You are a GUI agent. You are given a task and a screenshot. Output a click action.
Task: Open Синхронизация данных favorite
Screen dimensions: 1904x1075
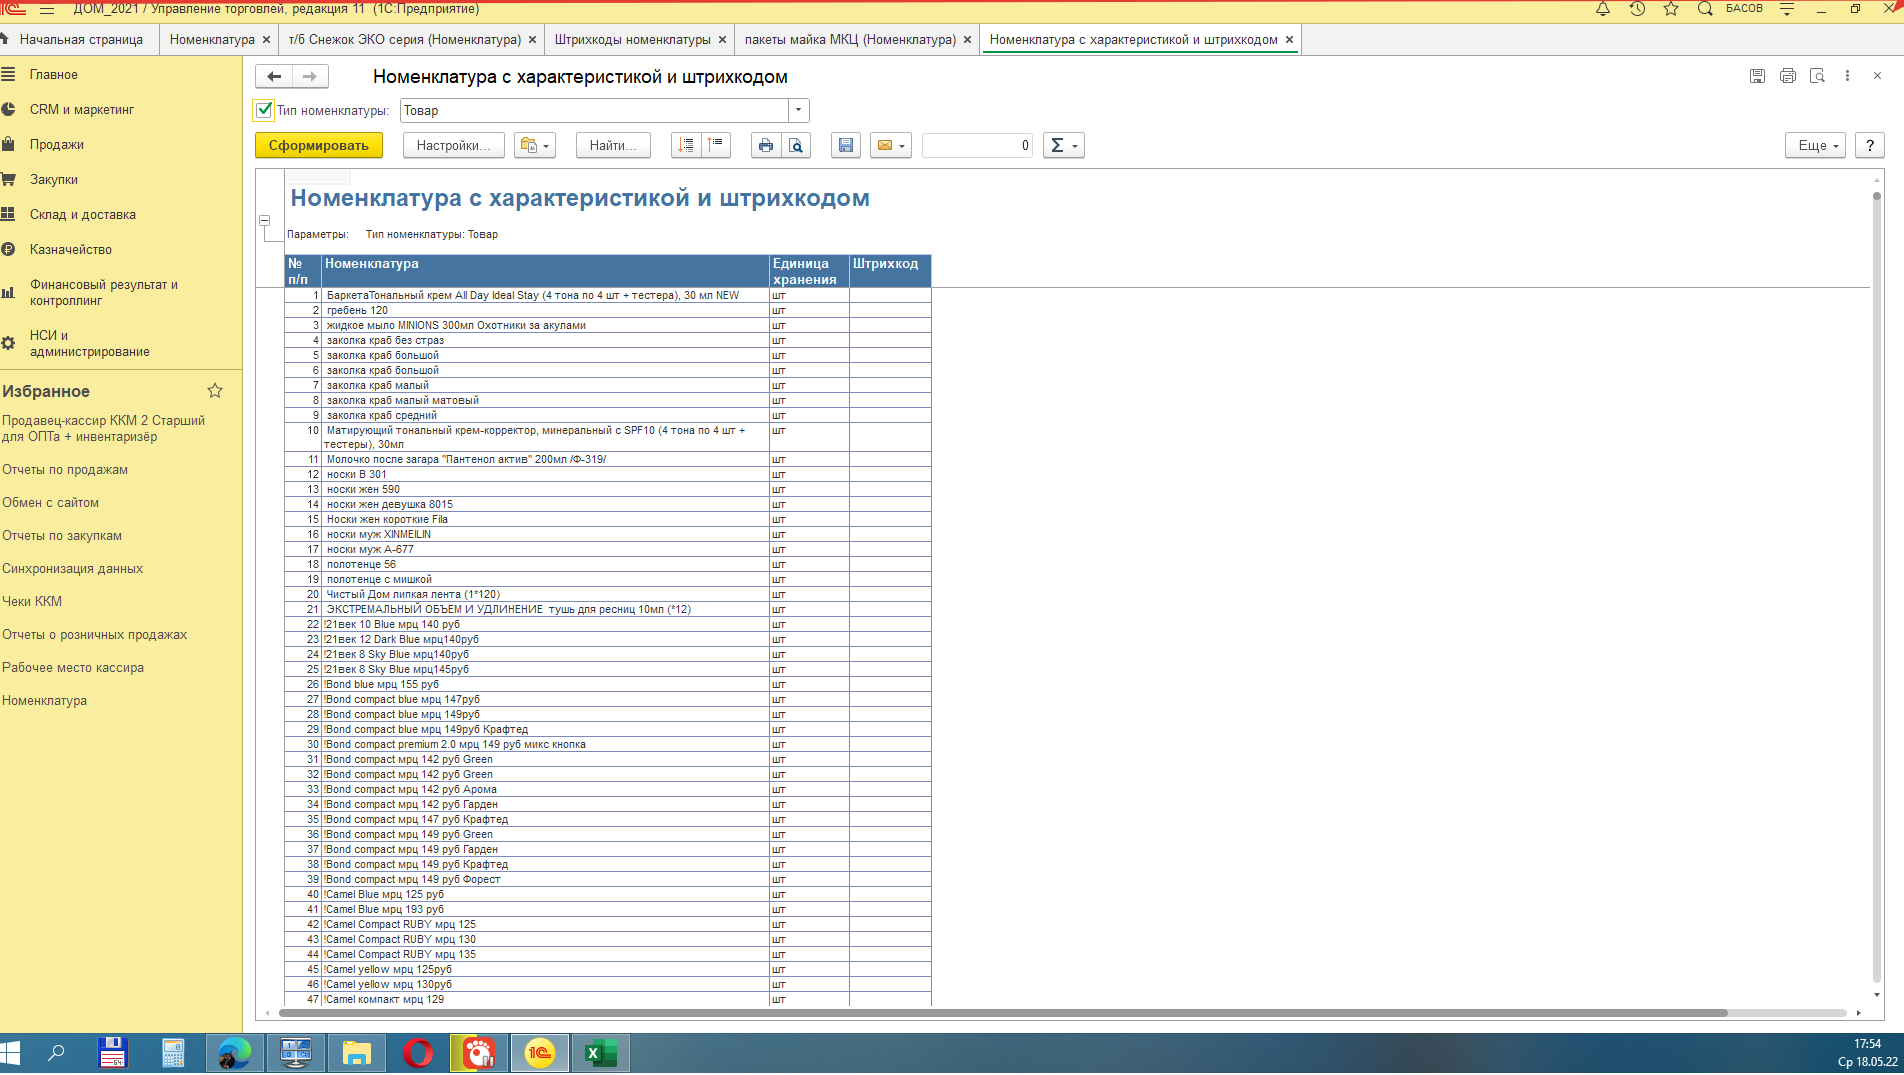pyautogui.click(x=72, y=569)
